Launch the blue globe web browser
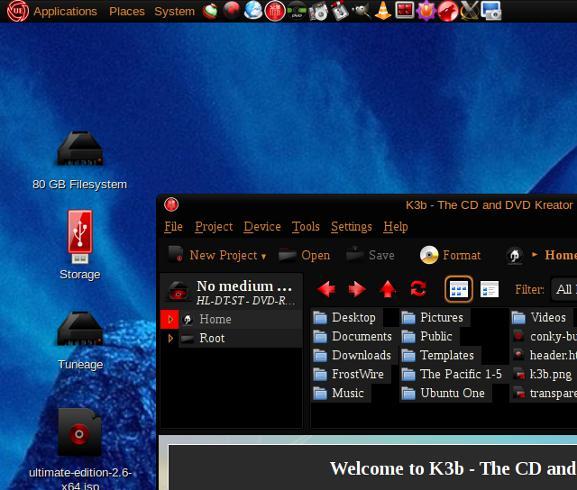This screenshot has width=577, height=490. 254,10
